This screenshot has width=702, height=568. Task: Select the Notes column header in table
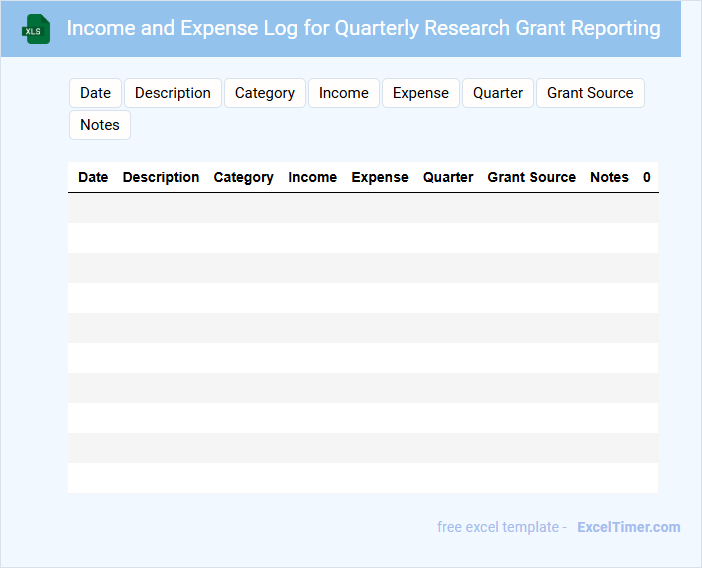[609, 177]
